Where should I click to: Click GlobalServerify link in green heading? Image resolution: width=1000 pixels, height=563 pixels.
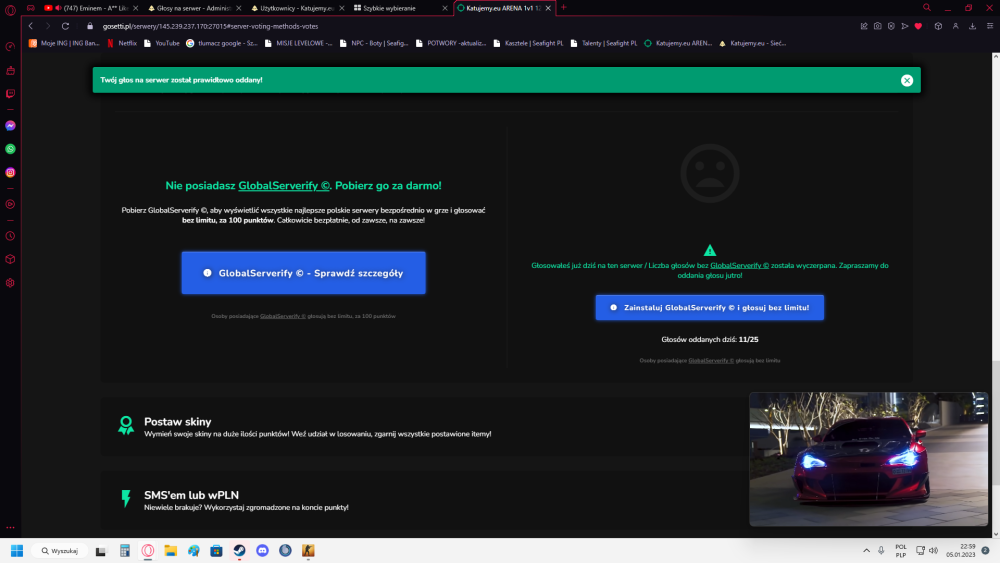[284, 186]
